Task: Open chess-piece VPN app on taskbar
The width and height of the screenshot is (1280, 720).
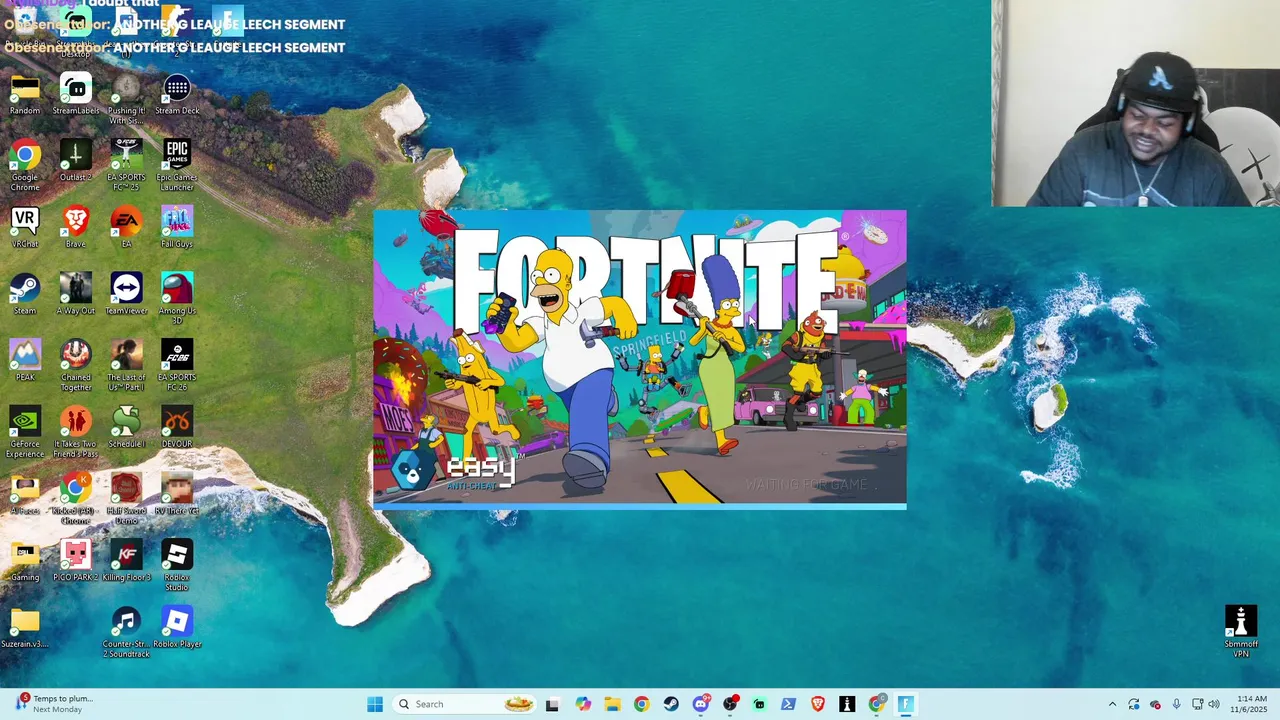Action: point(847,704)
